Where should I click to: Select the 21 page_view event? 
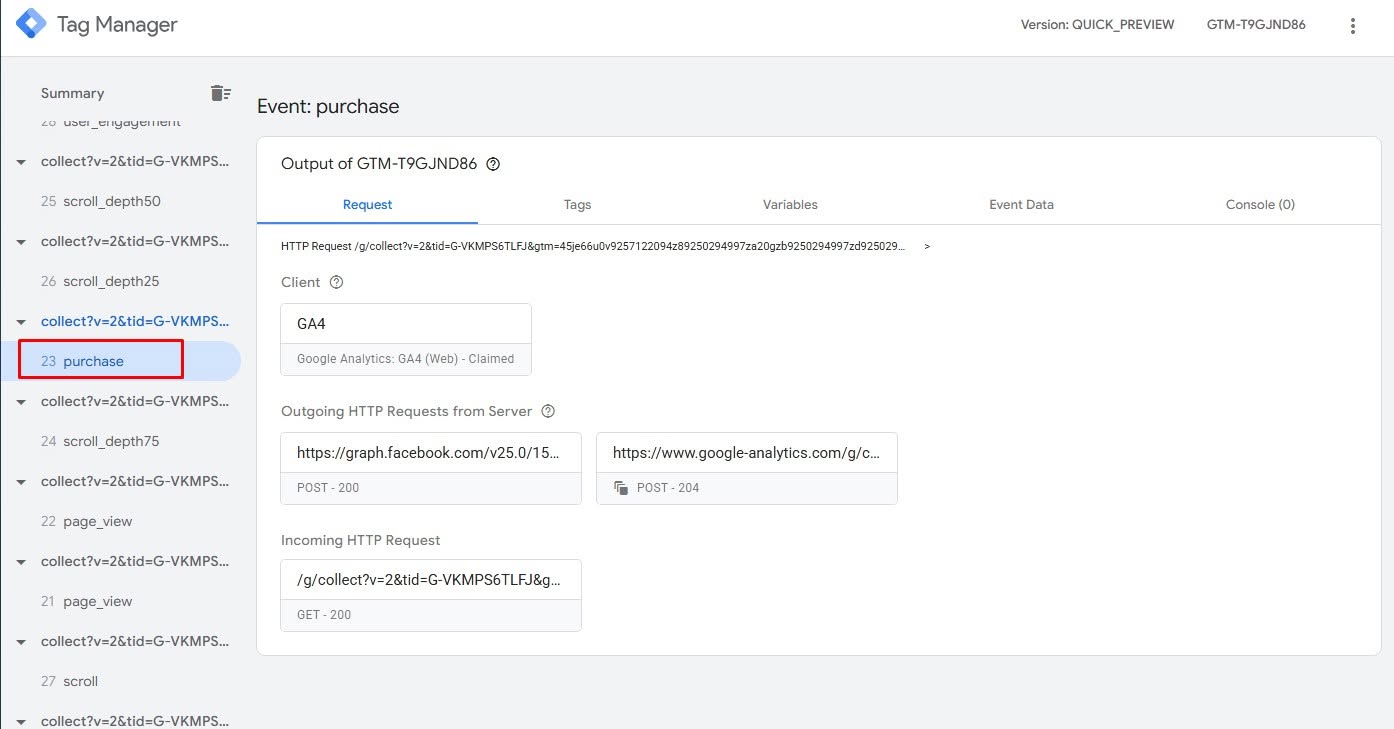pyautogui.click(x=87, y=601)
